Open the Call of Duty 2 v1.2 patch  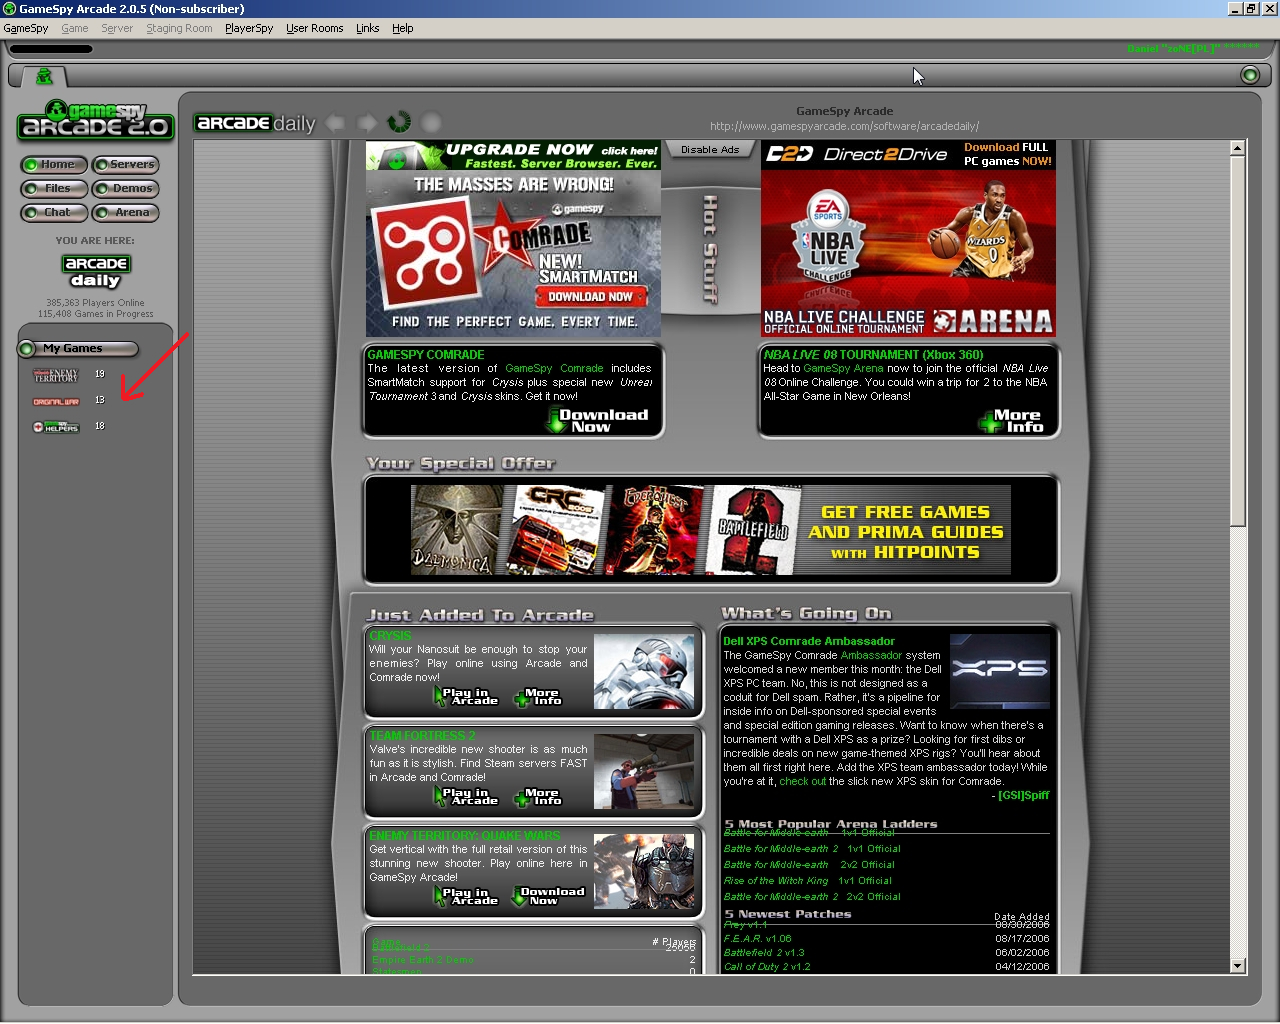click(767, 967)
